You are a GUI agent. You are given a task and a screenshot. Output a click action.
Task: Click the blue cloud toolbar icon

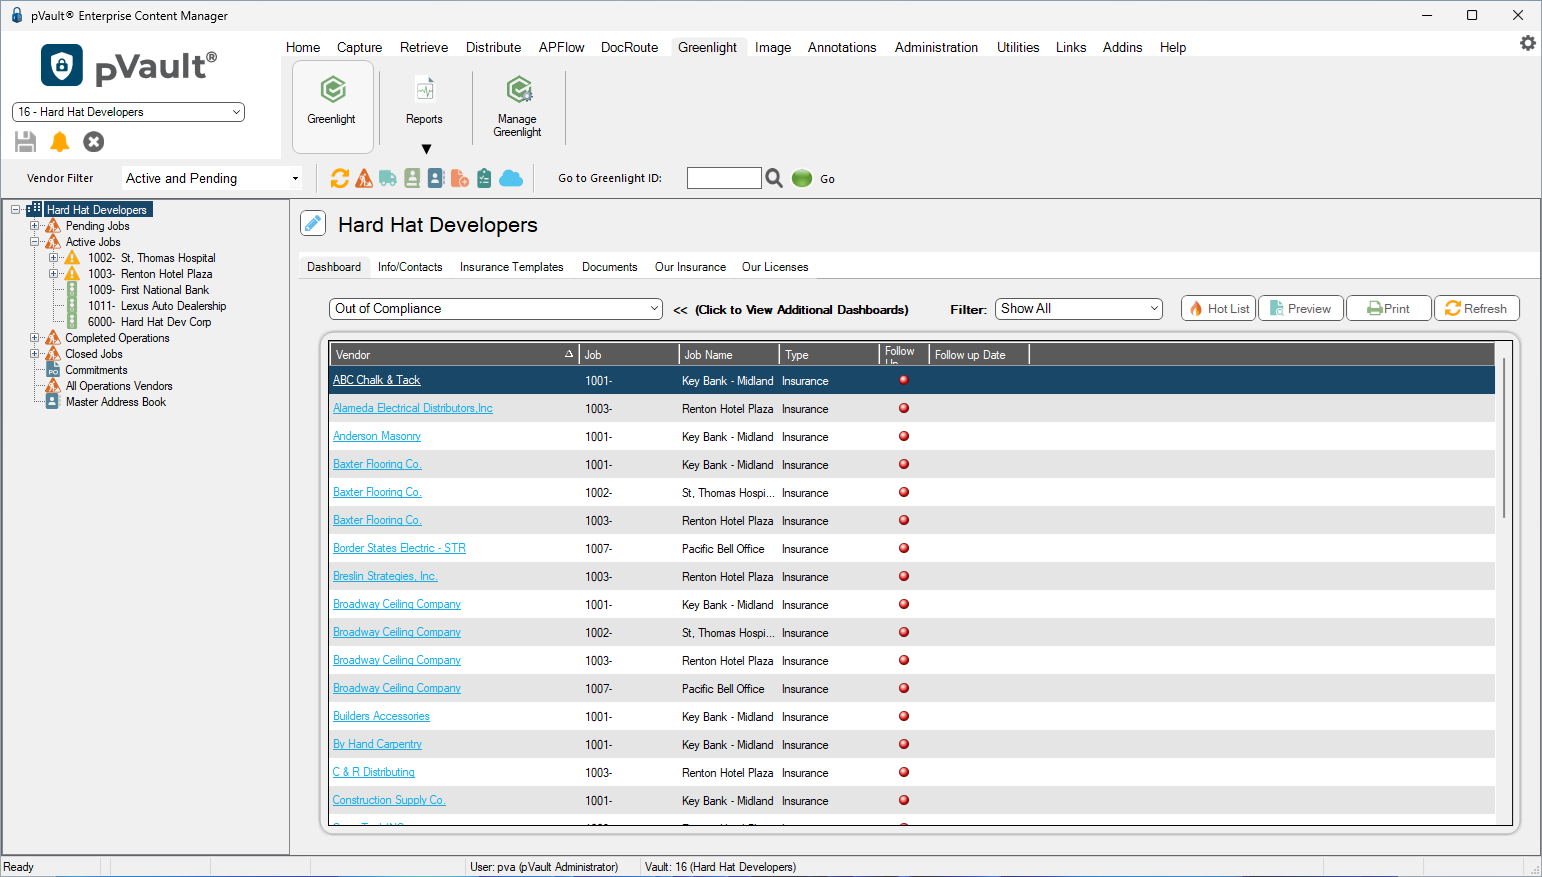[511, 178]
